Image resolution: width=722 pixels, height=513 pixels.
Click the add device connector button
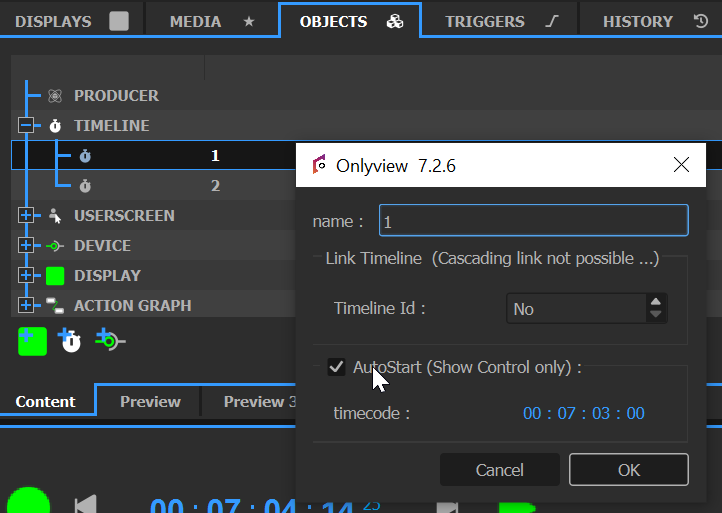click(110, 340)
